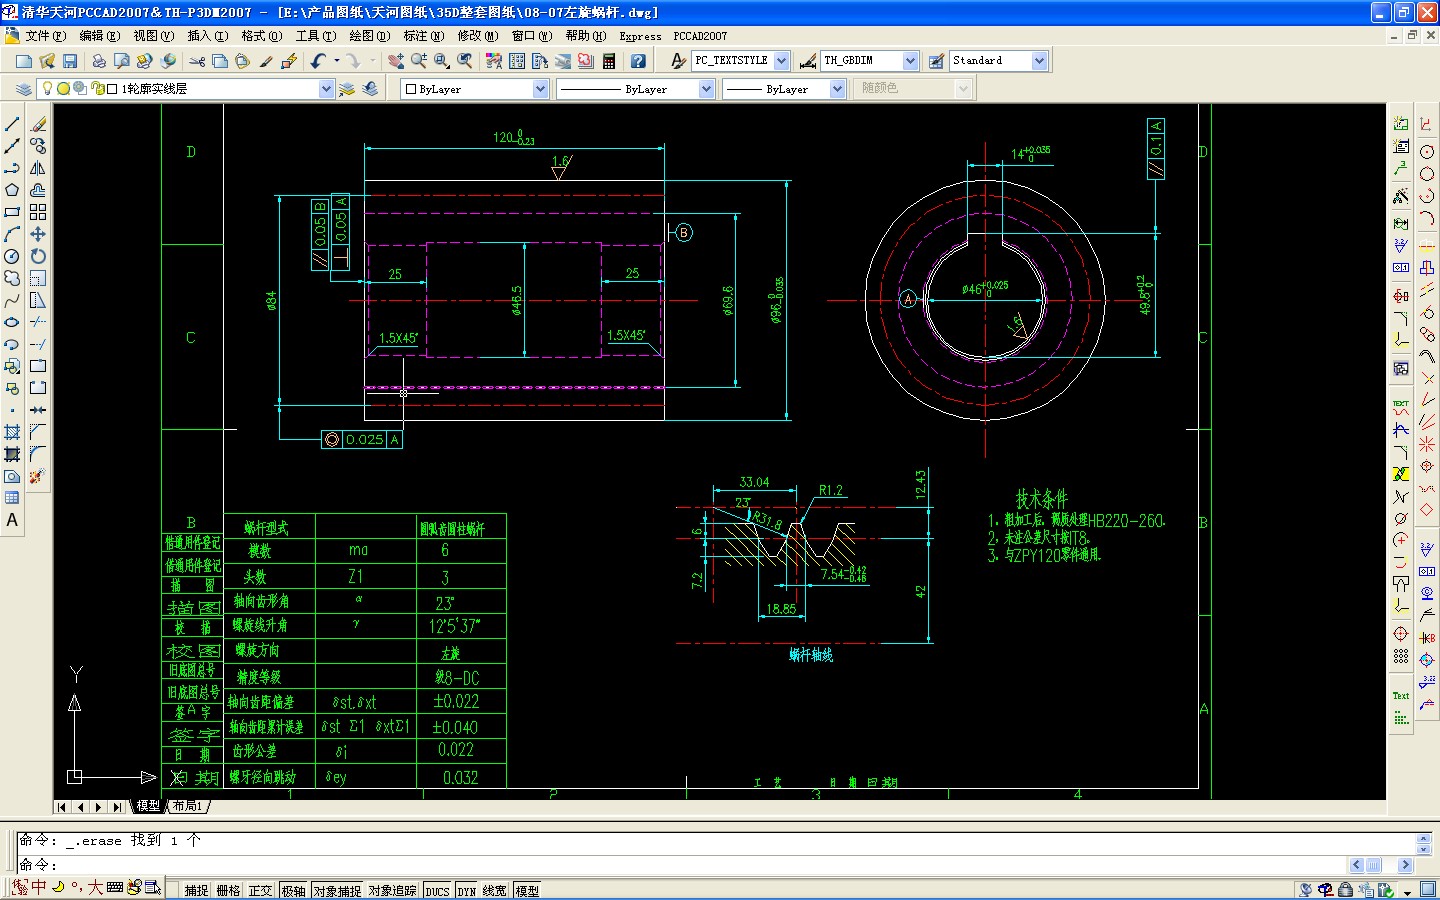
Task: Open the 文件(F) menu
Action: point(46,36)
